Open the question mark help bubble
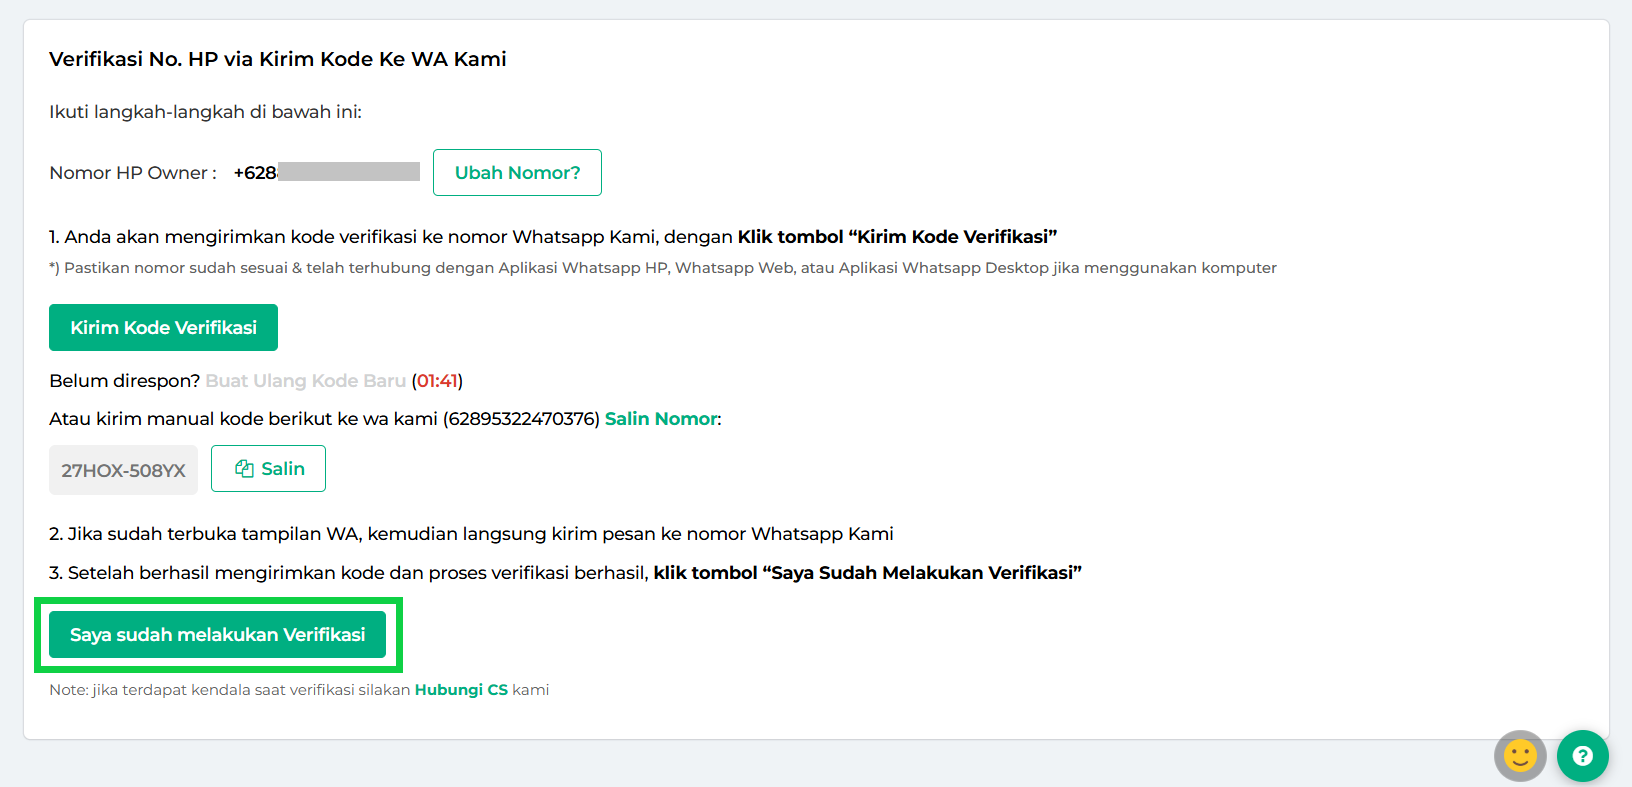The width and height of the screenshot is (1632, 787). coord(1582,755)
